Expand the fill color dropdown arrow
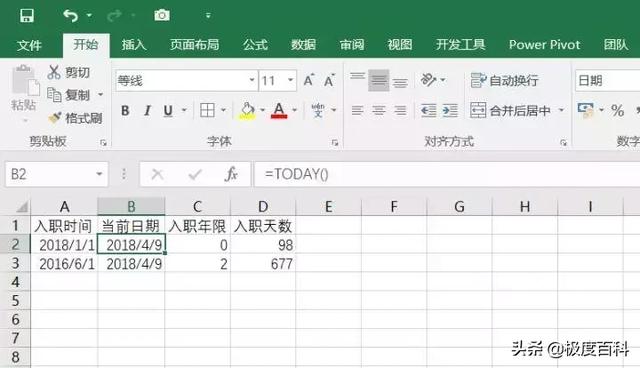Viewport: 640px width, 368px height. click(262, 110)
